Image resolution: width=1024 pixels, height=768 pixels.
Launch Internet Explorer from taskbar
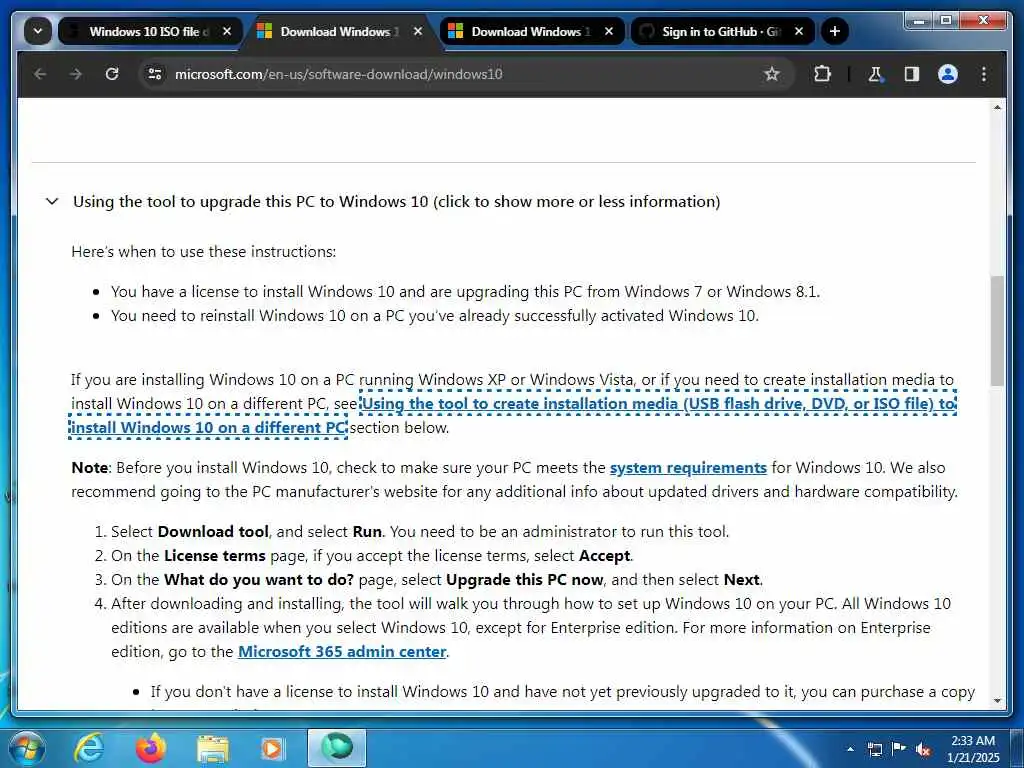point(89,748)
